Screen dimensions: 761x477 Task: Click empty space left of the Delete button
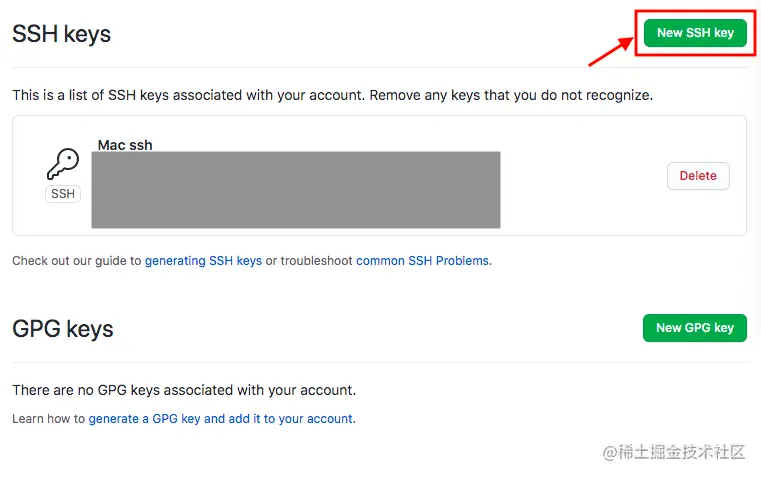coord(582,176)
